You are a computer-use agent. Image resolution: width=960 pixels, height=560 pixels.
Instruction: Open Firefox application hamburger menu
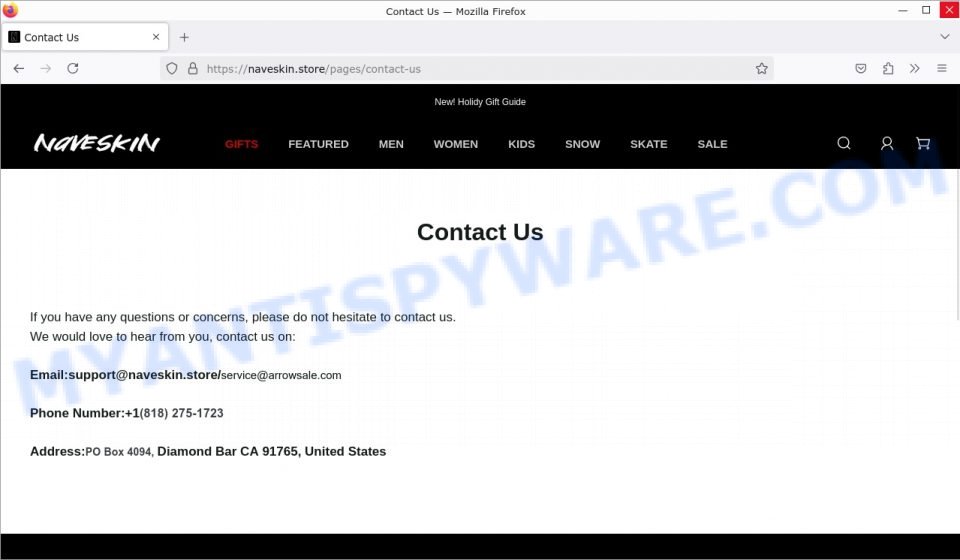(942, 69)
